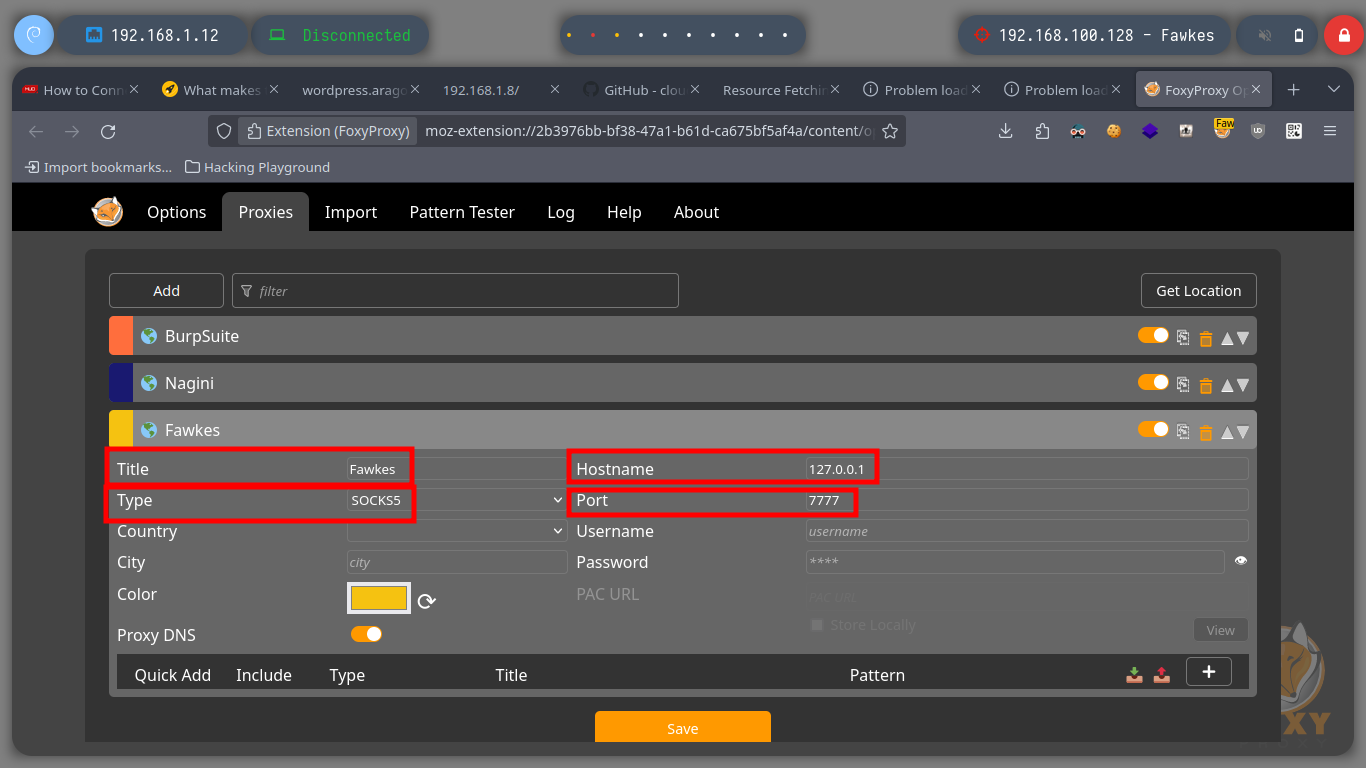Click the Get Location button
The height and width of the screenshot is (768, 1366).
1198,291
